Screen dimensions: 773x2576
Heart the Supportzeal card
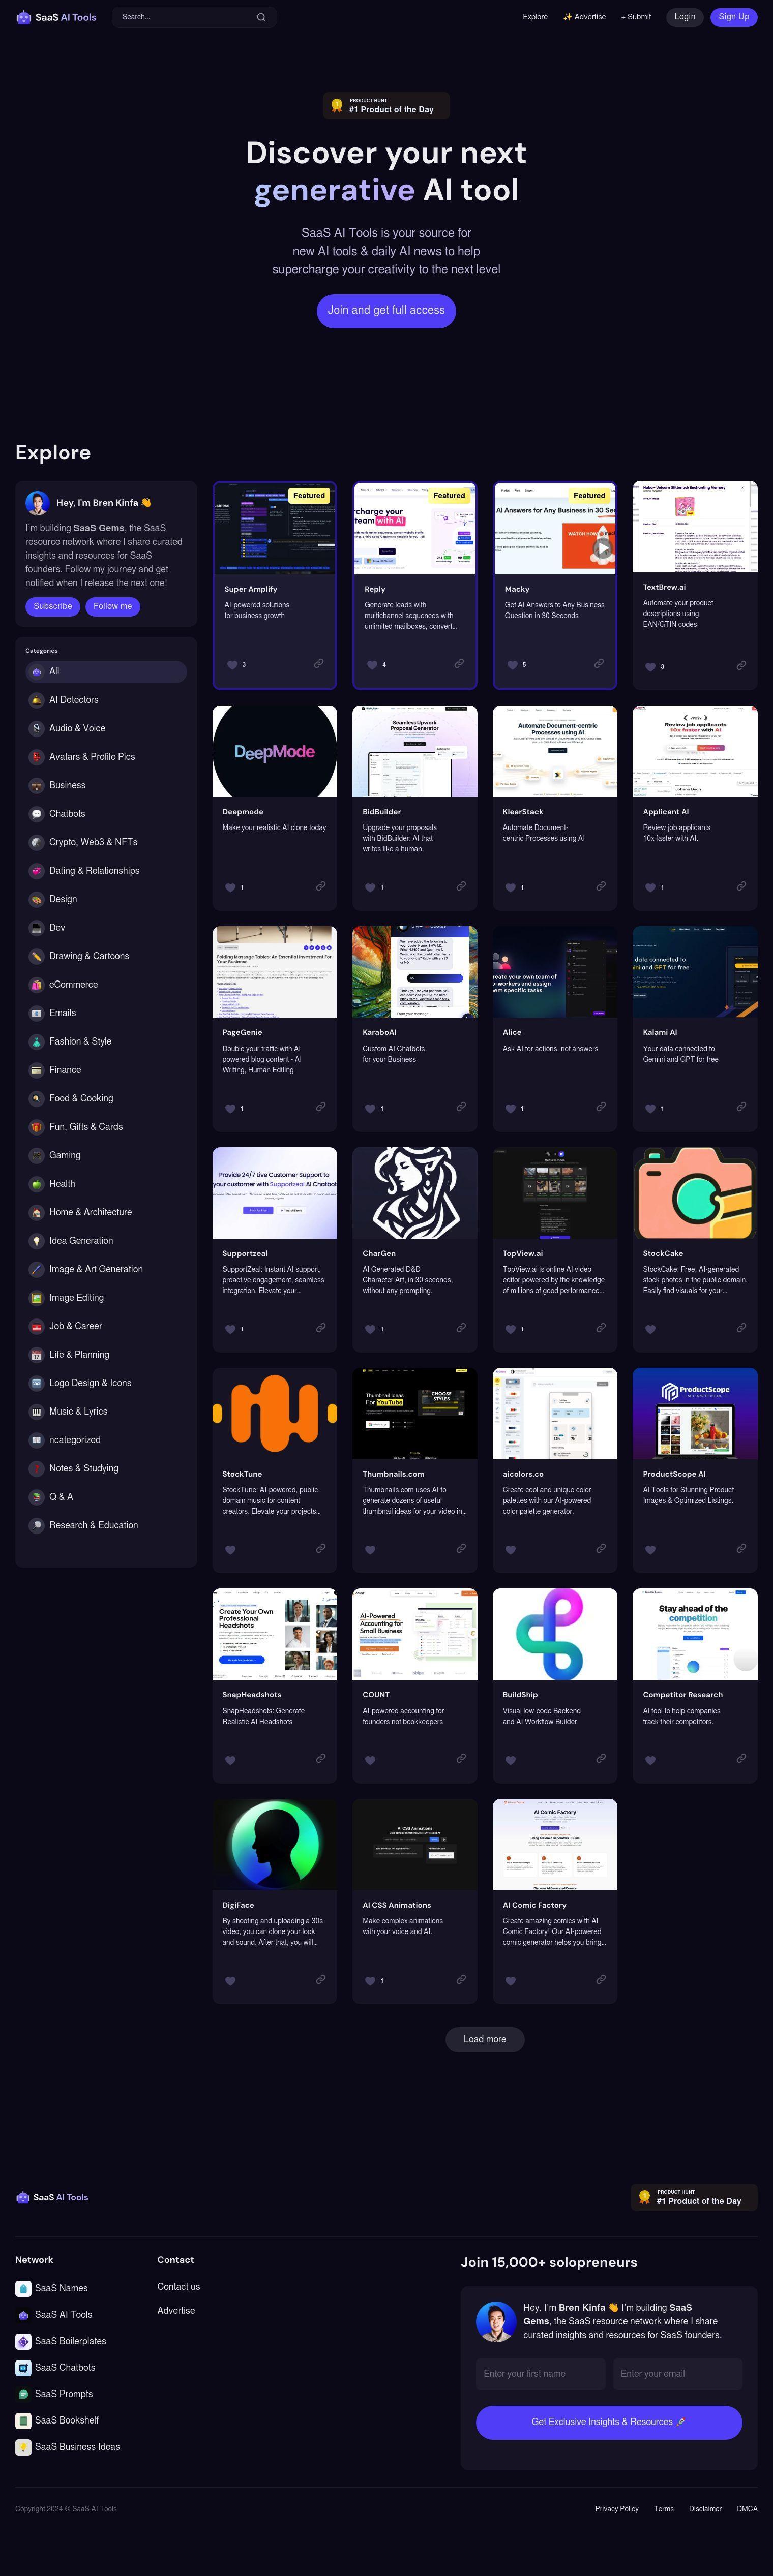pos(230,1330)
